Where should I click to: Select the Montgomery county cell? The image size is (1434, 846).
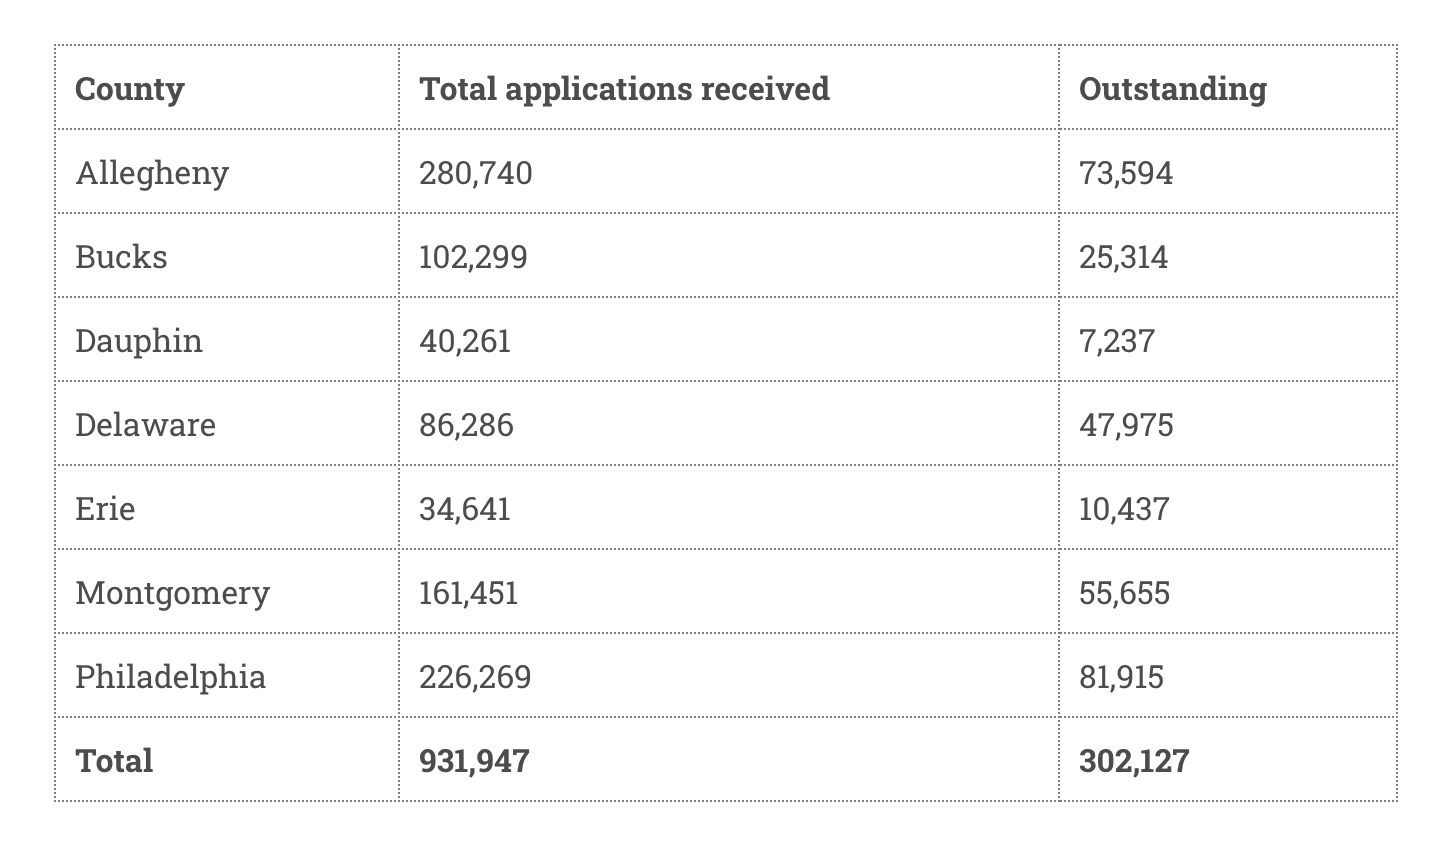pos(173,593)
